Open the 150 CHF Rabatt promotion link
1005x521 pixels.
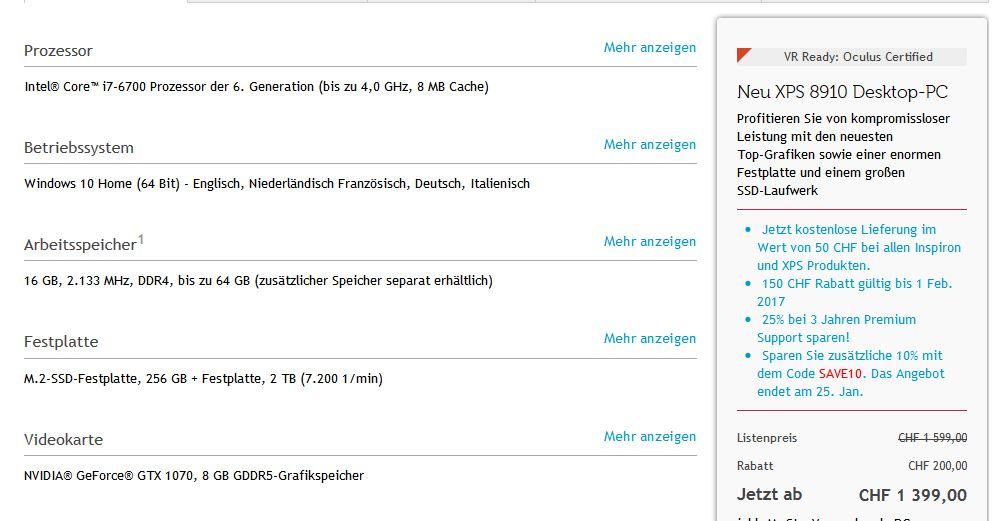tap(855, 292)
